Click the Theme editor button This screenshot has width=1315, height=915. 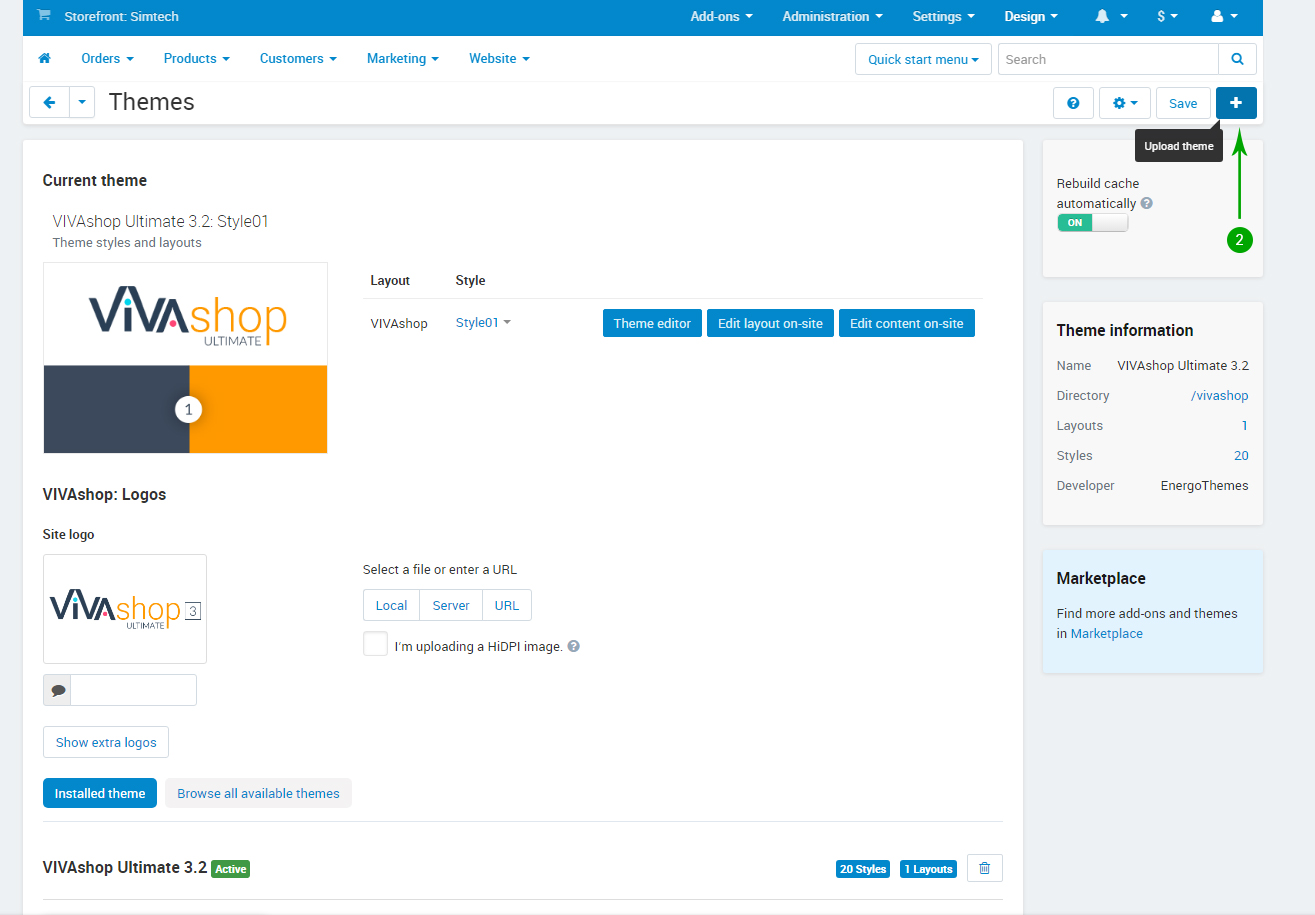click(652, 323)
